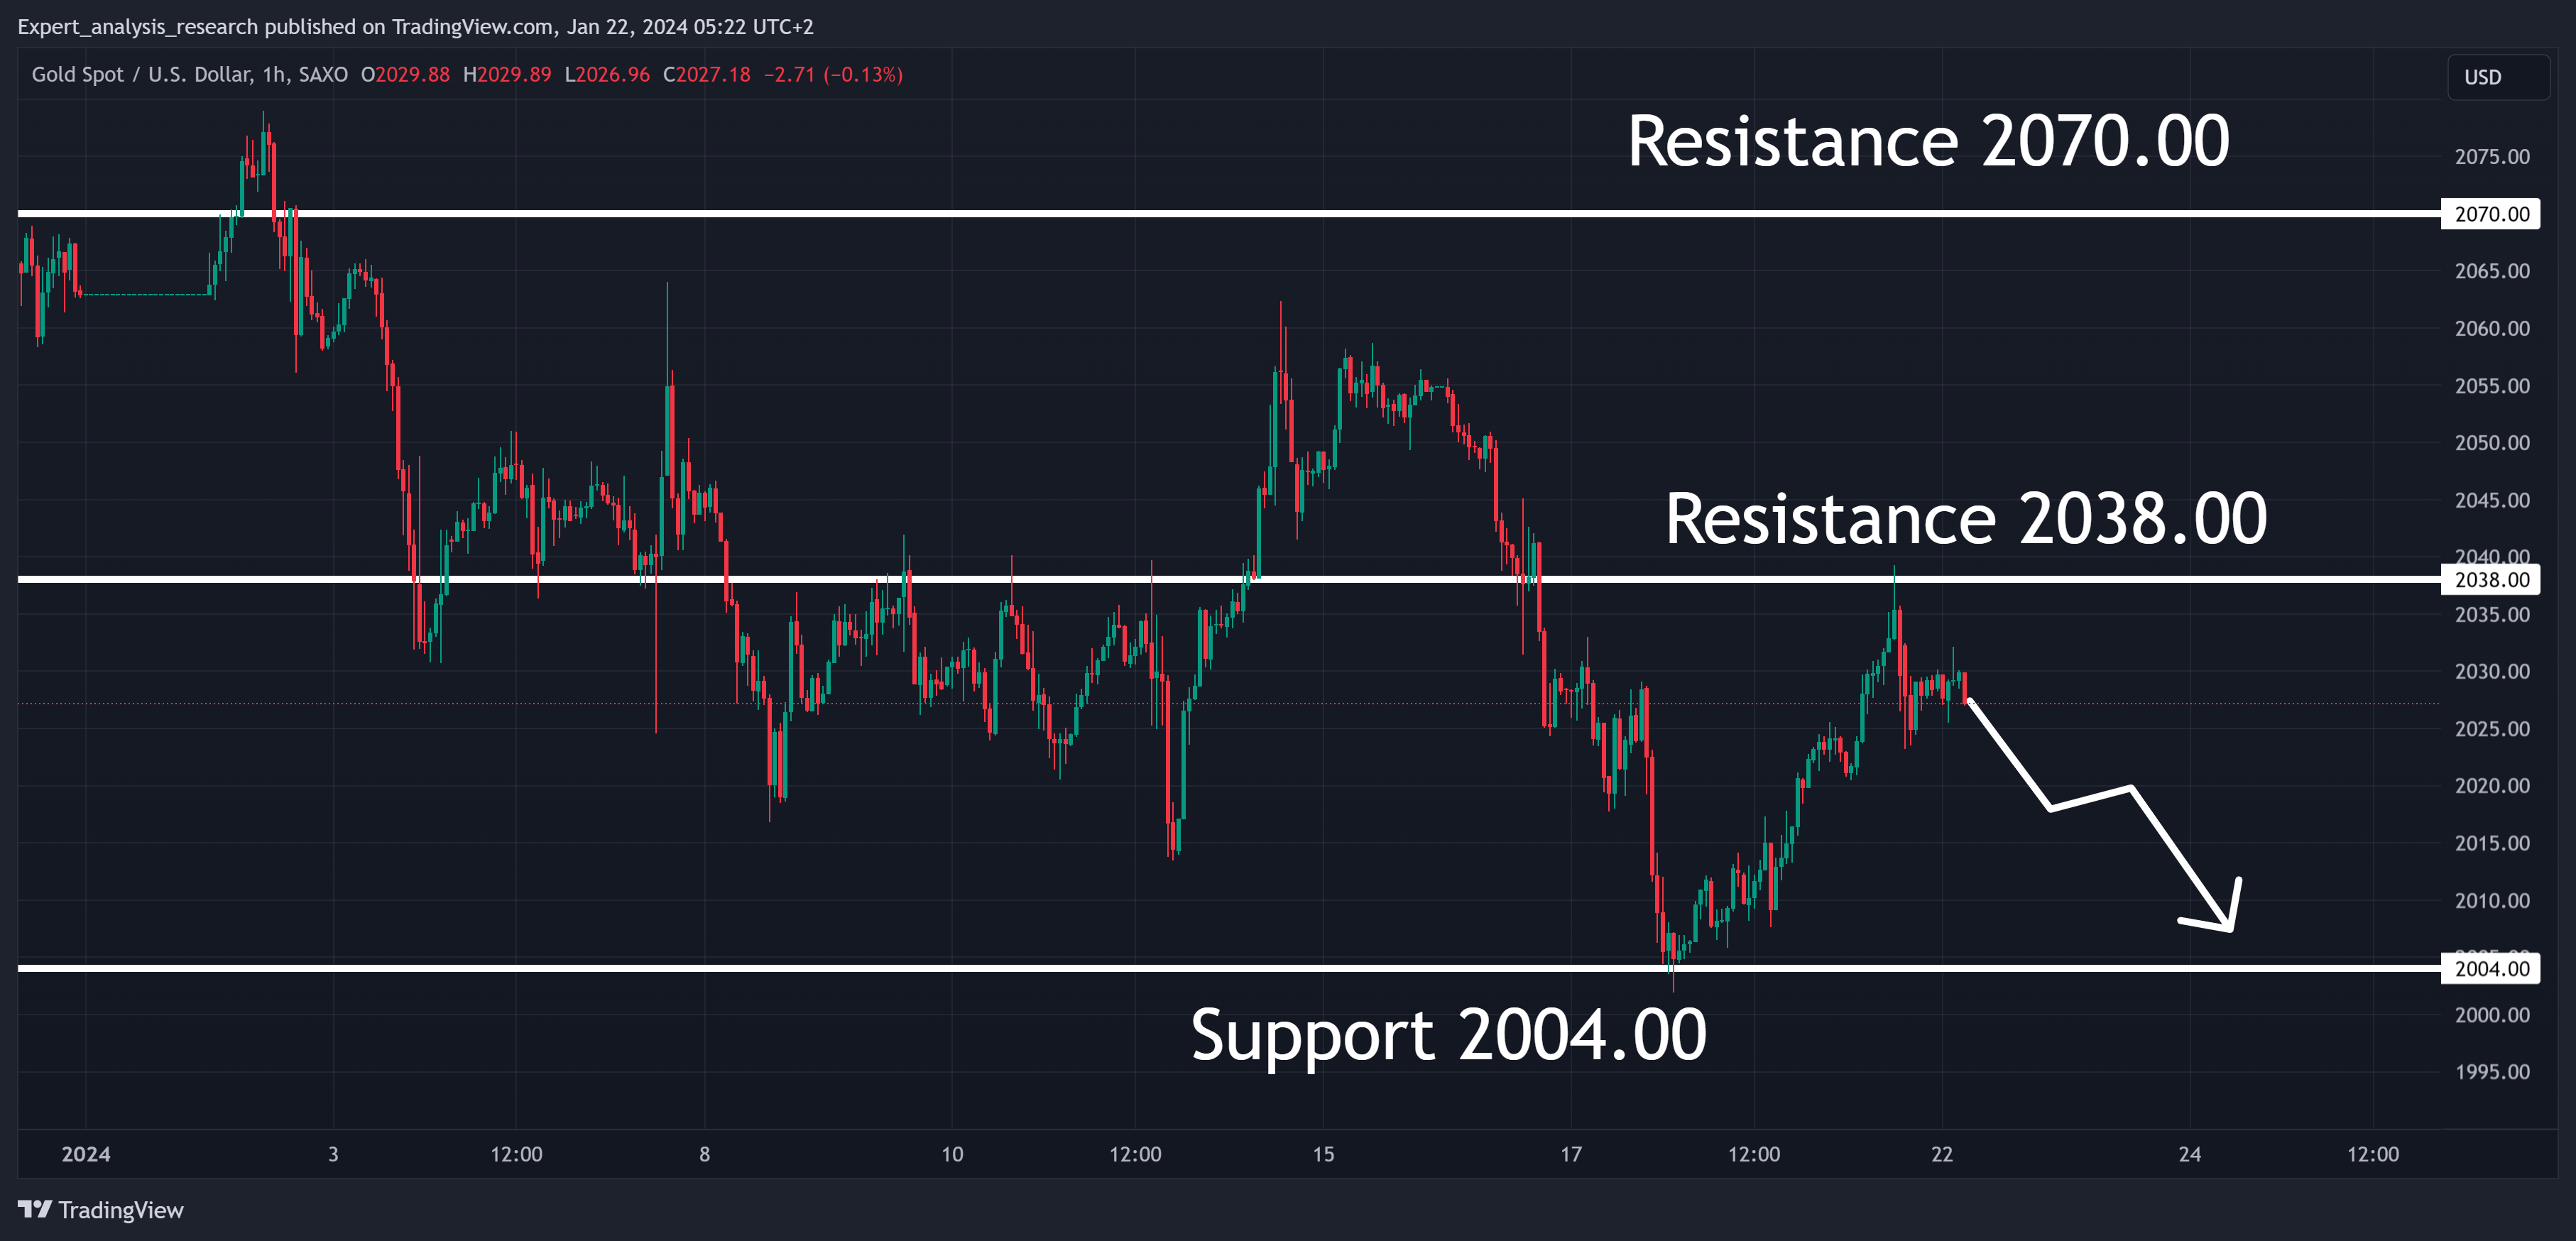Click the date label 10 on time axis
Viewport: 2576px width, 1241px height.
click(952, 1154)
